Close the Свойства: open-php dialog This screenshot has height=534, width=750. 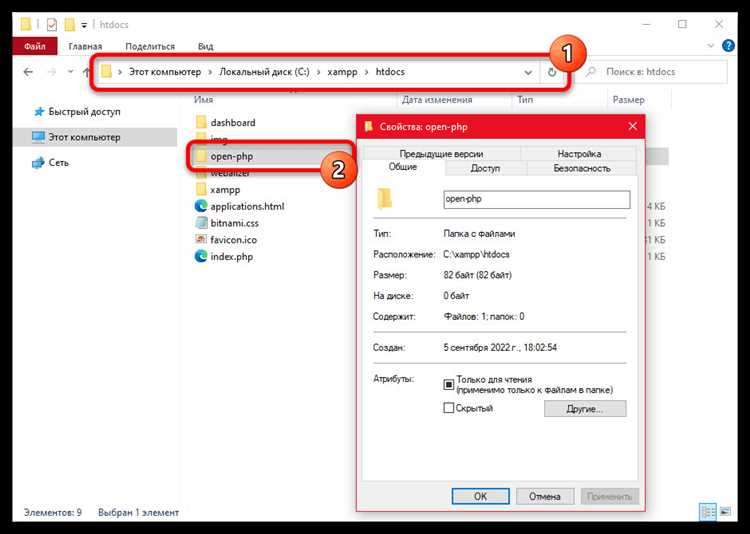coord(632,126)
